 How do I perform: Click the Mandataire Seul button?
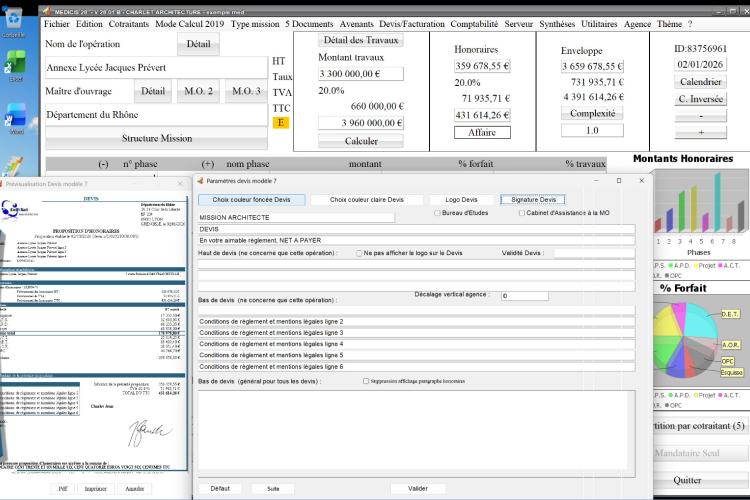point(687,453)
